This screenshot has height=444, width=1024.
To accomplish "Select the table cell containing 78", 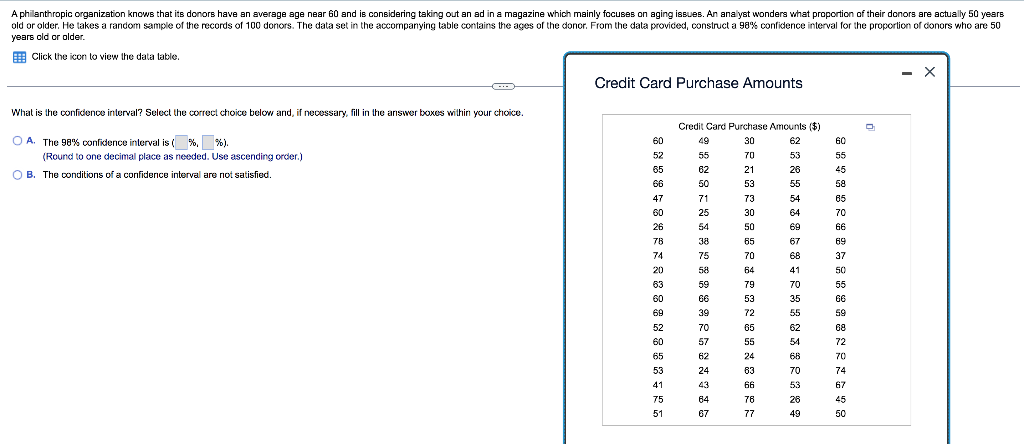I will [x=658, y=241].
